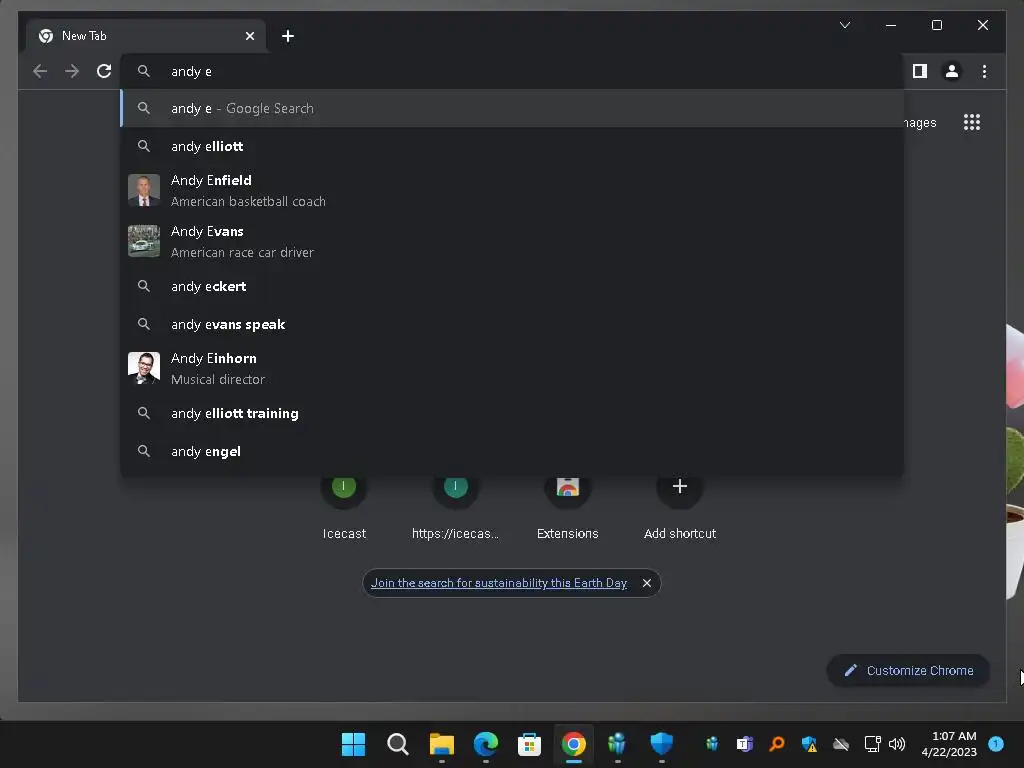Open the Windows Start menu

click(x=353, y=744)
